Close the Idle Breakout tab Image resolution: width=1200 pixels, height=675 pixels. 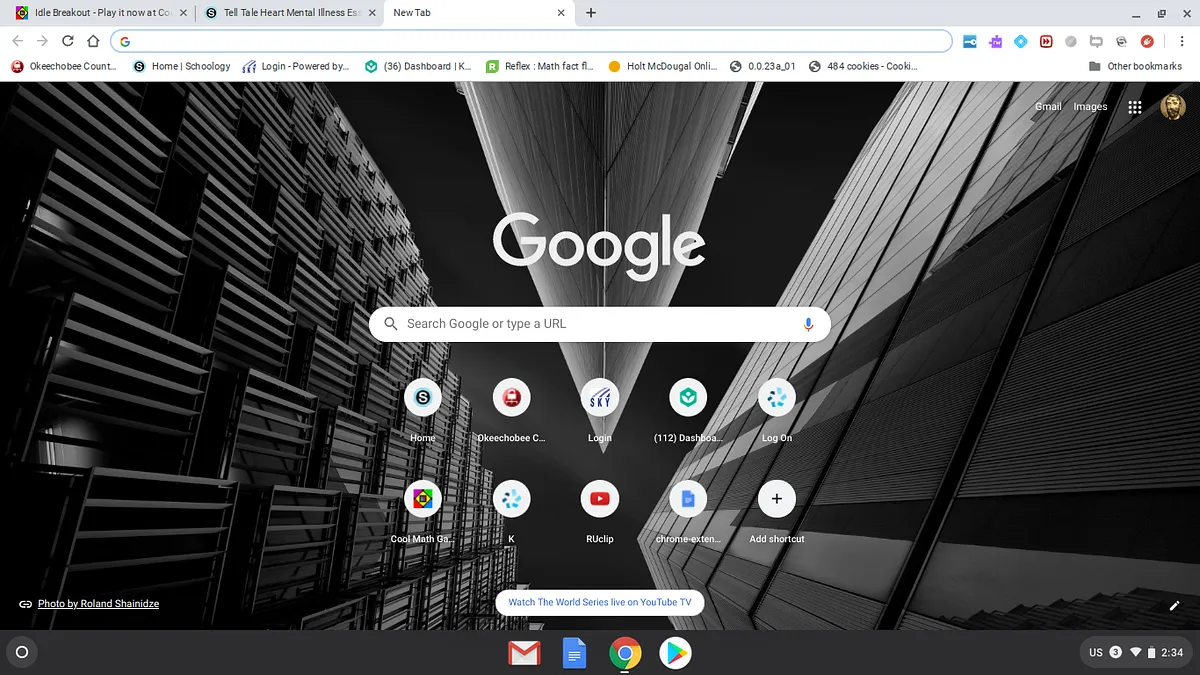(x=181, y=13)
